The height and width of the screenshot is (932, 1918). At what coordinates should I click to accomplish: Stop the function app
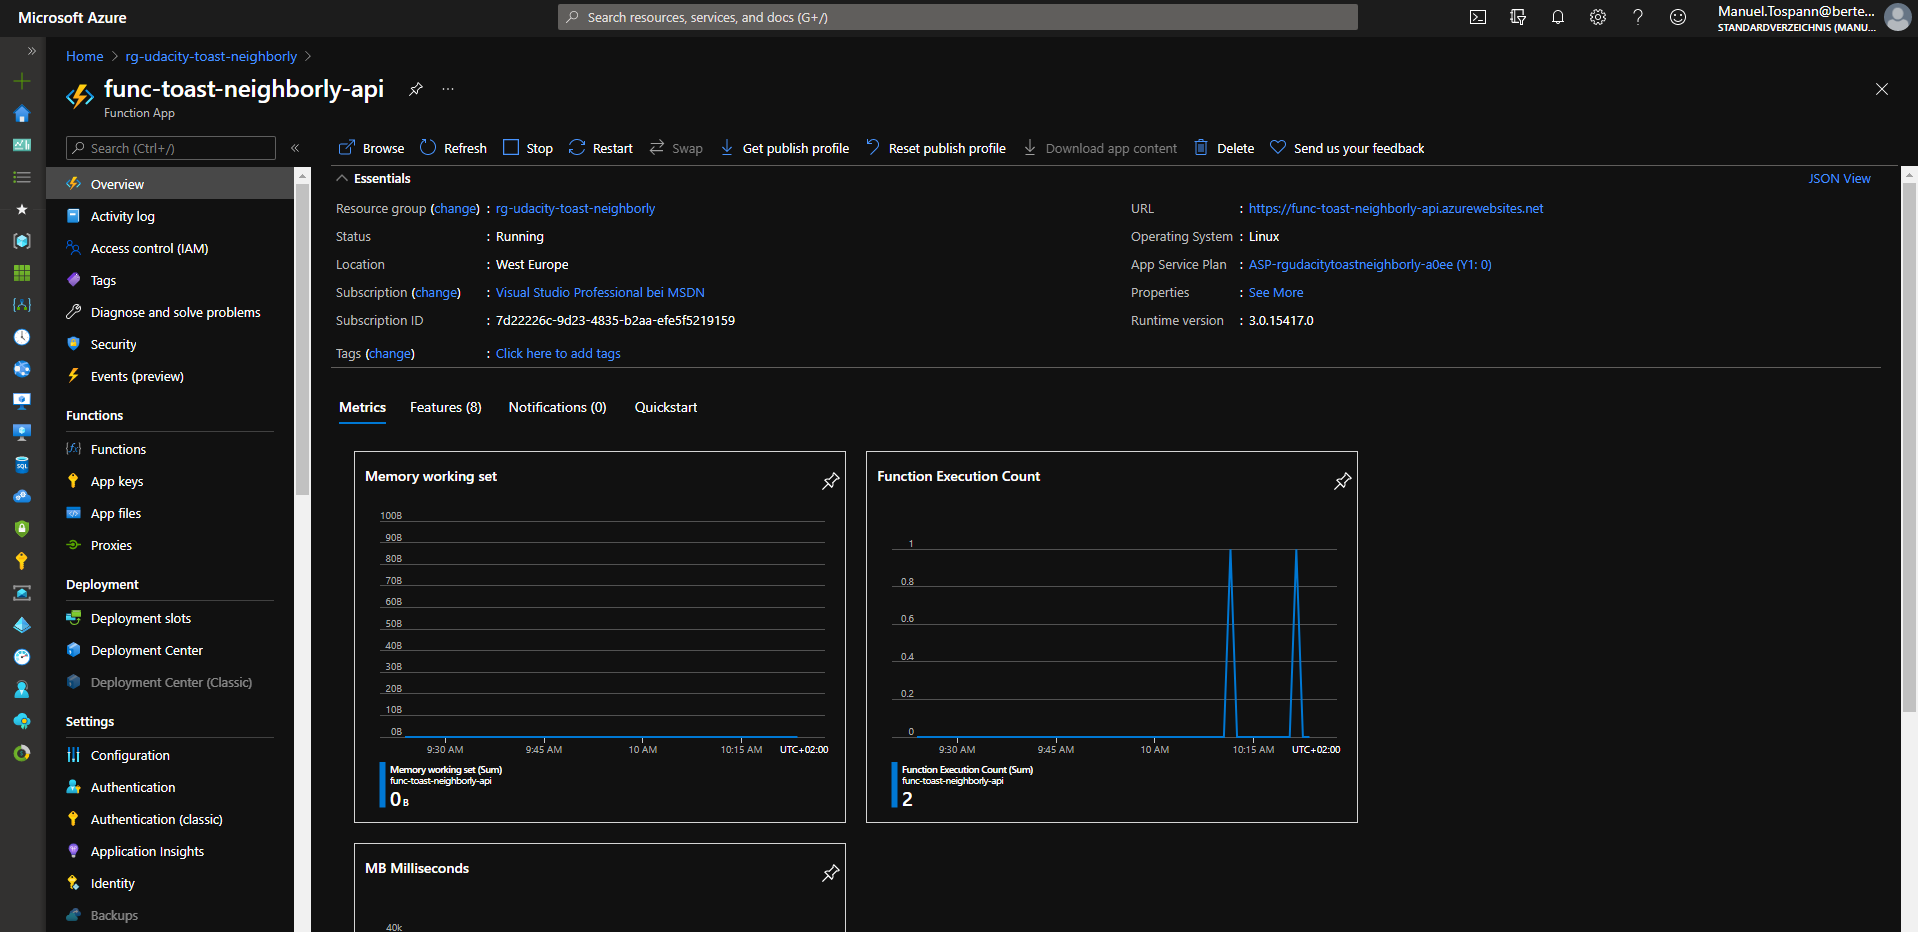527,148
